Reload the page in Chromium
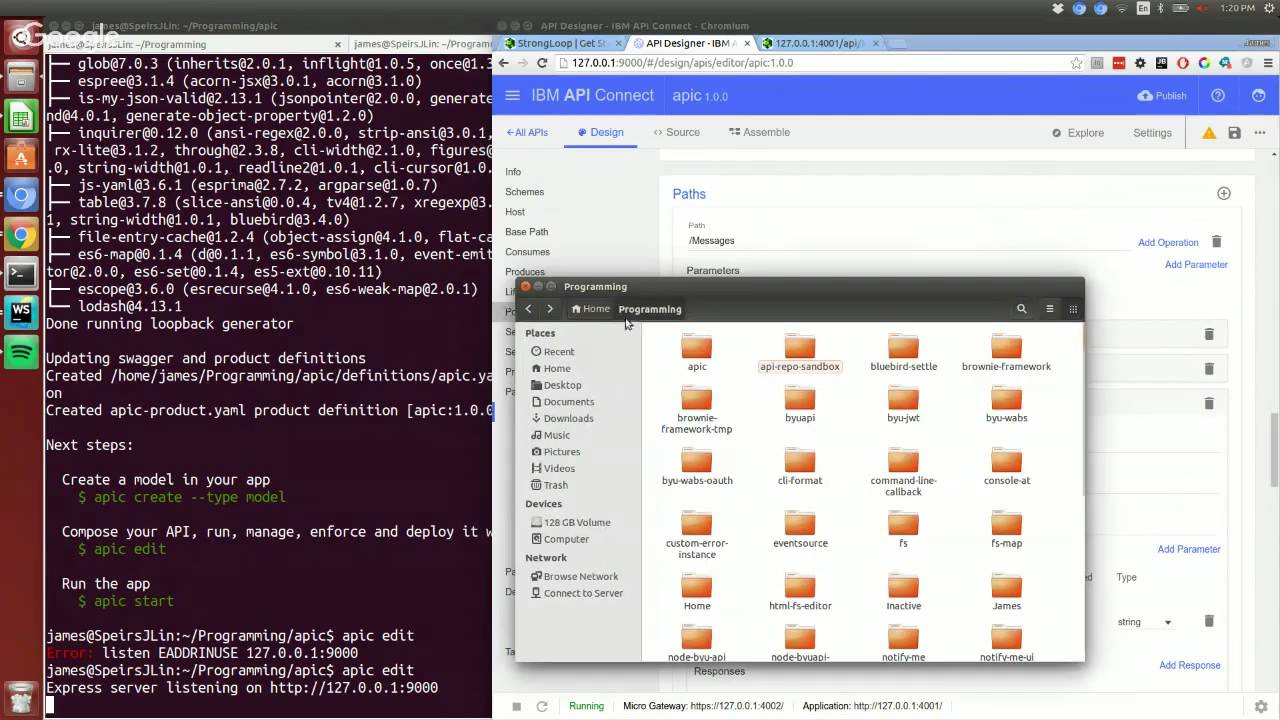 (x=542, y=63)
